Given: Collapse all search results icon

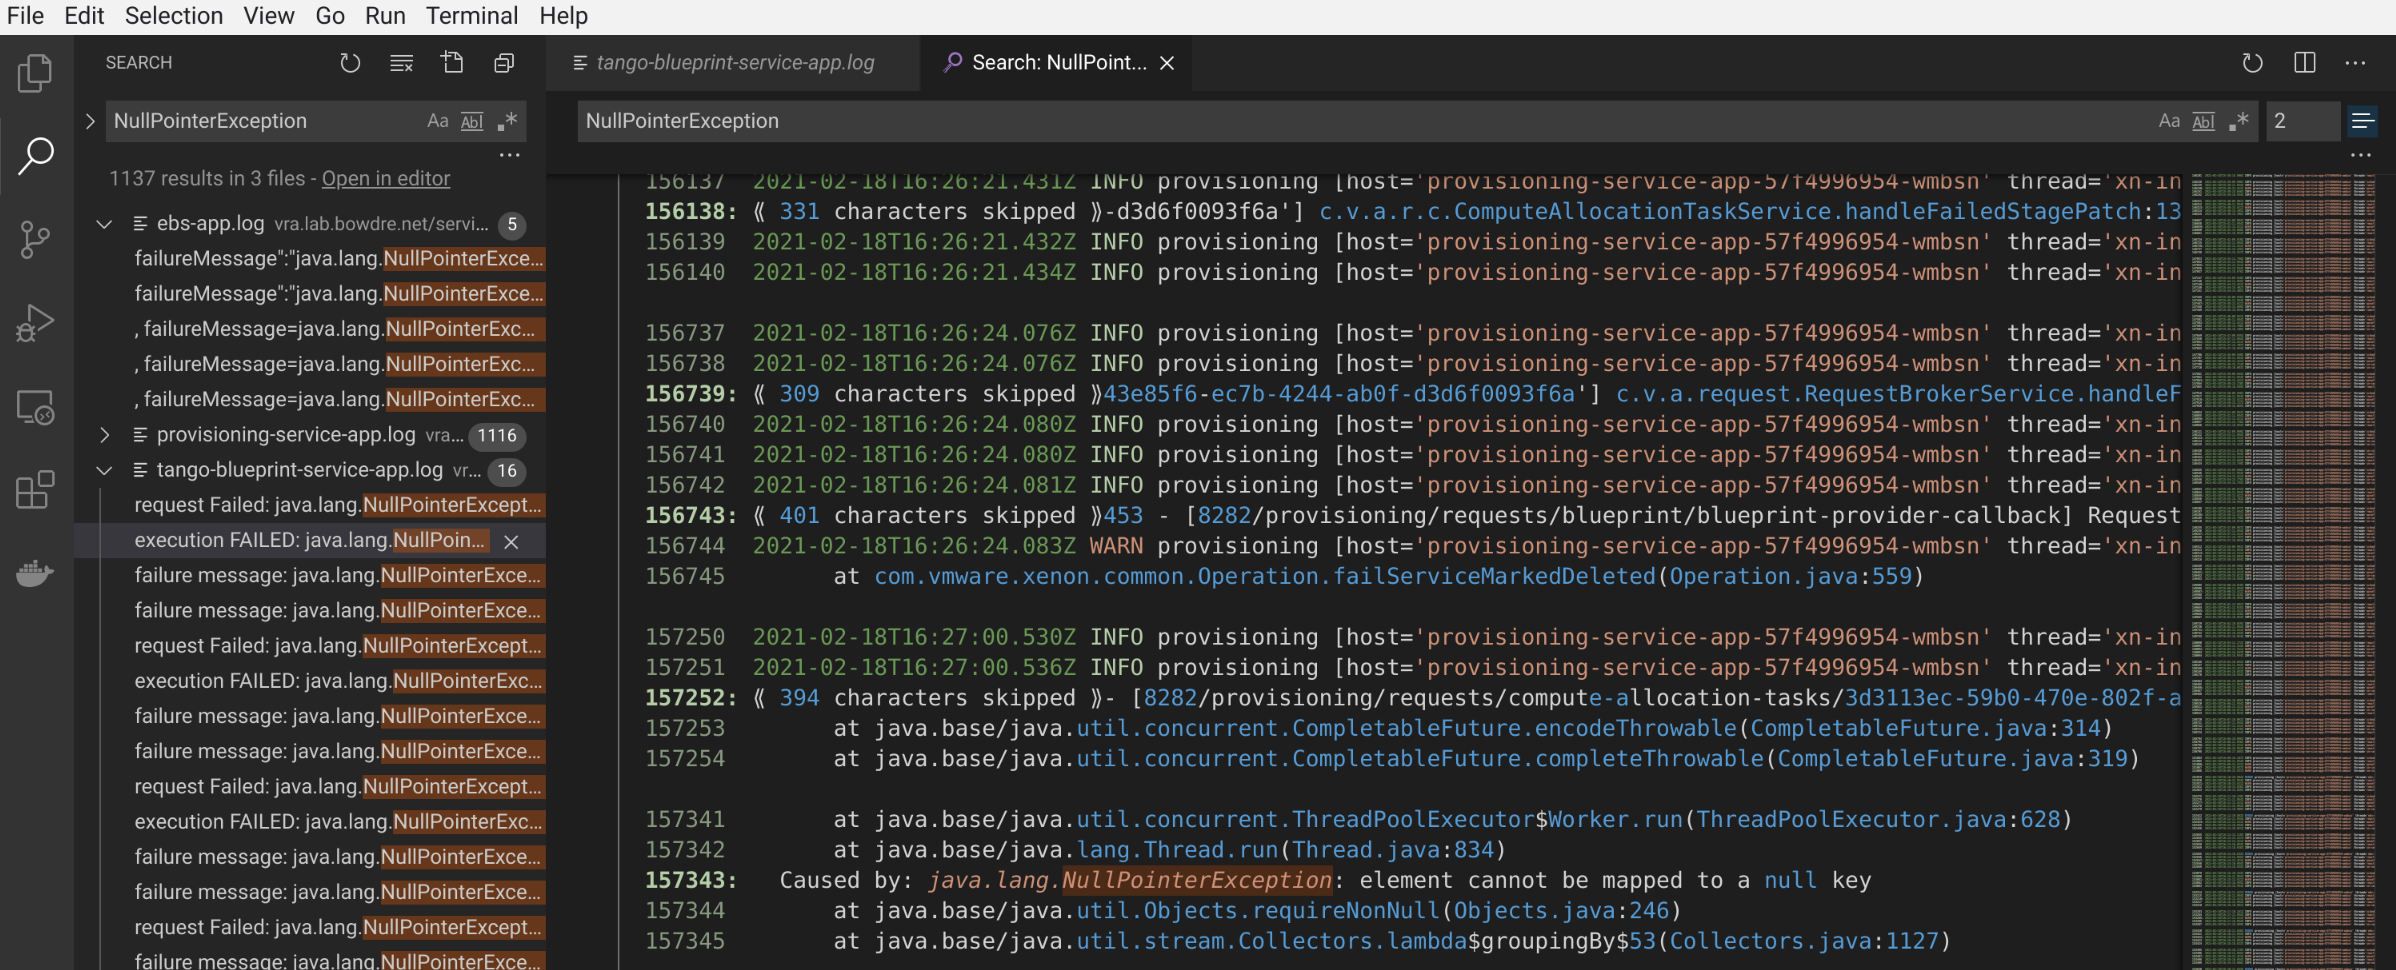Looking at the screenshot, I should [x=504, y=63].
